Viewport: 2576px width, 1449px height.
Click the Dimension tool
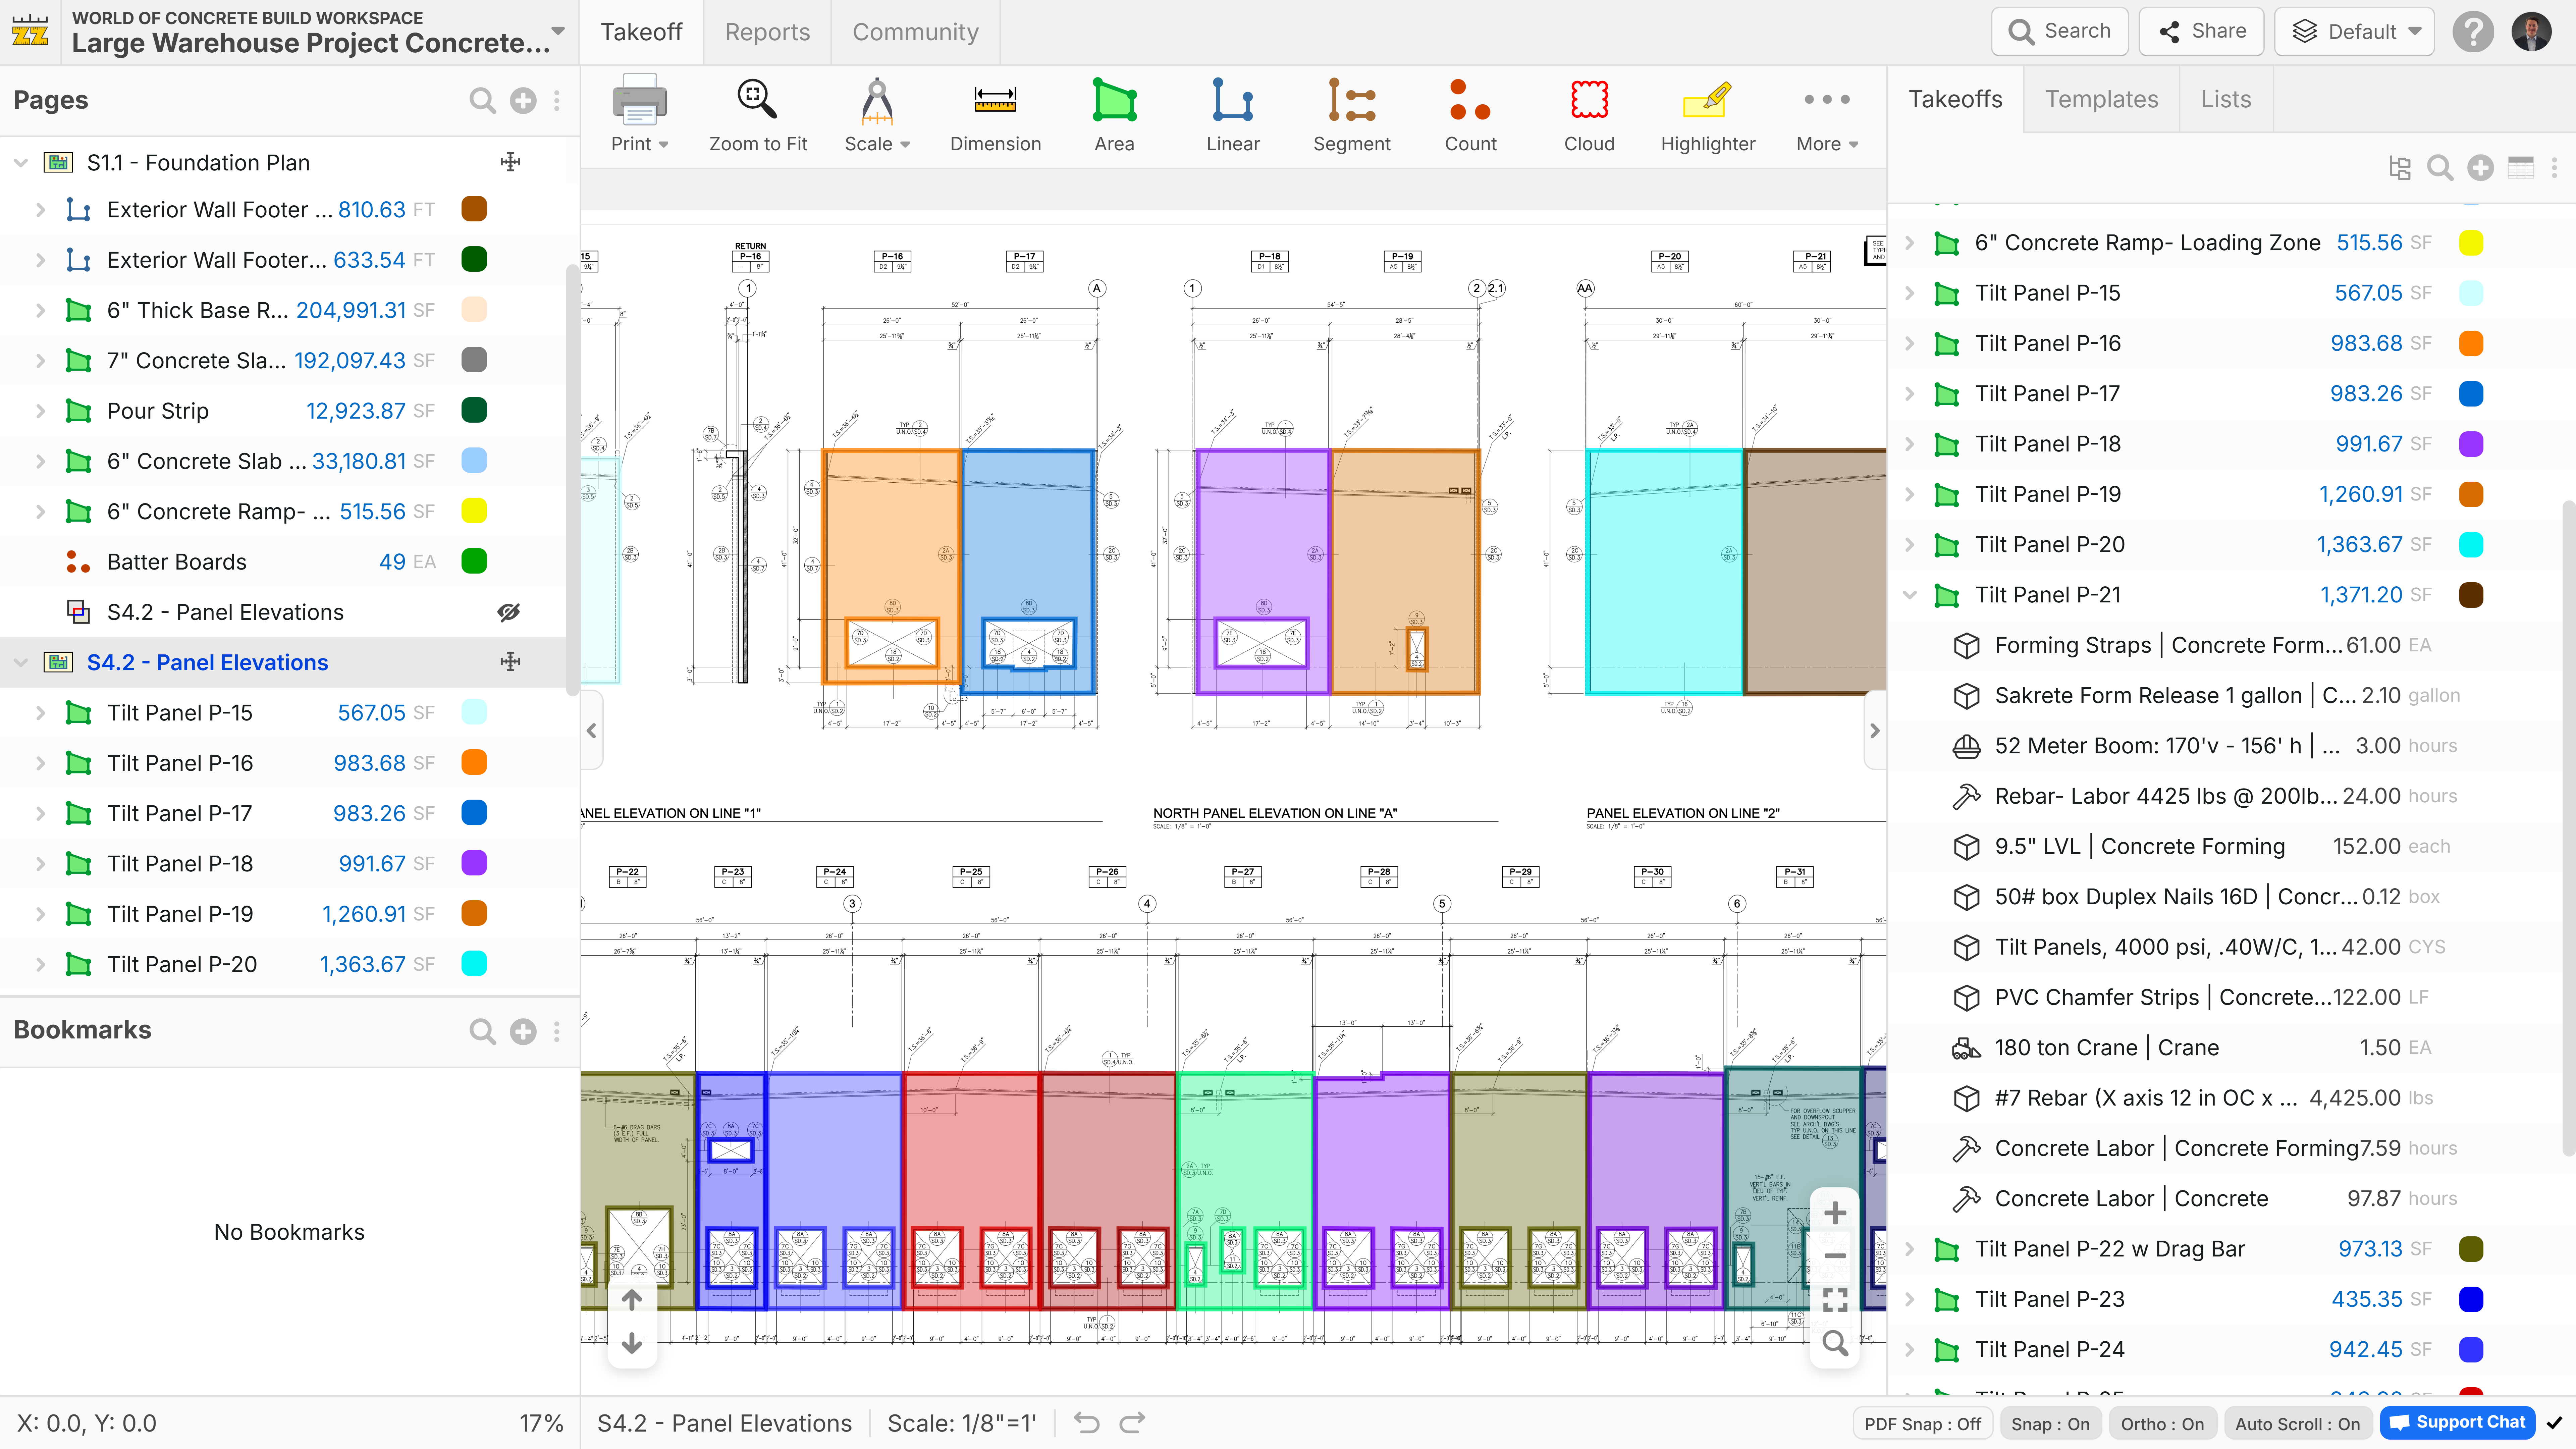tap(995, 115)
